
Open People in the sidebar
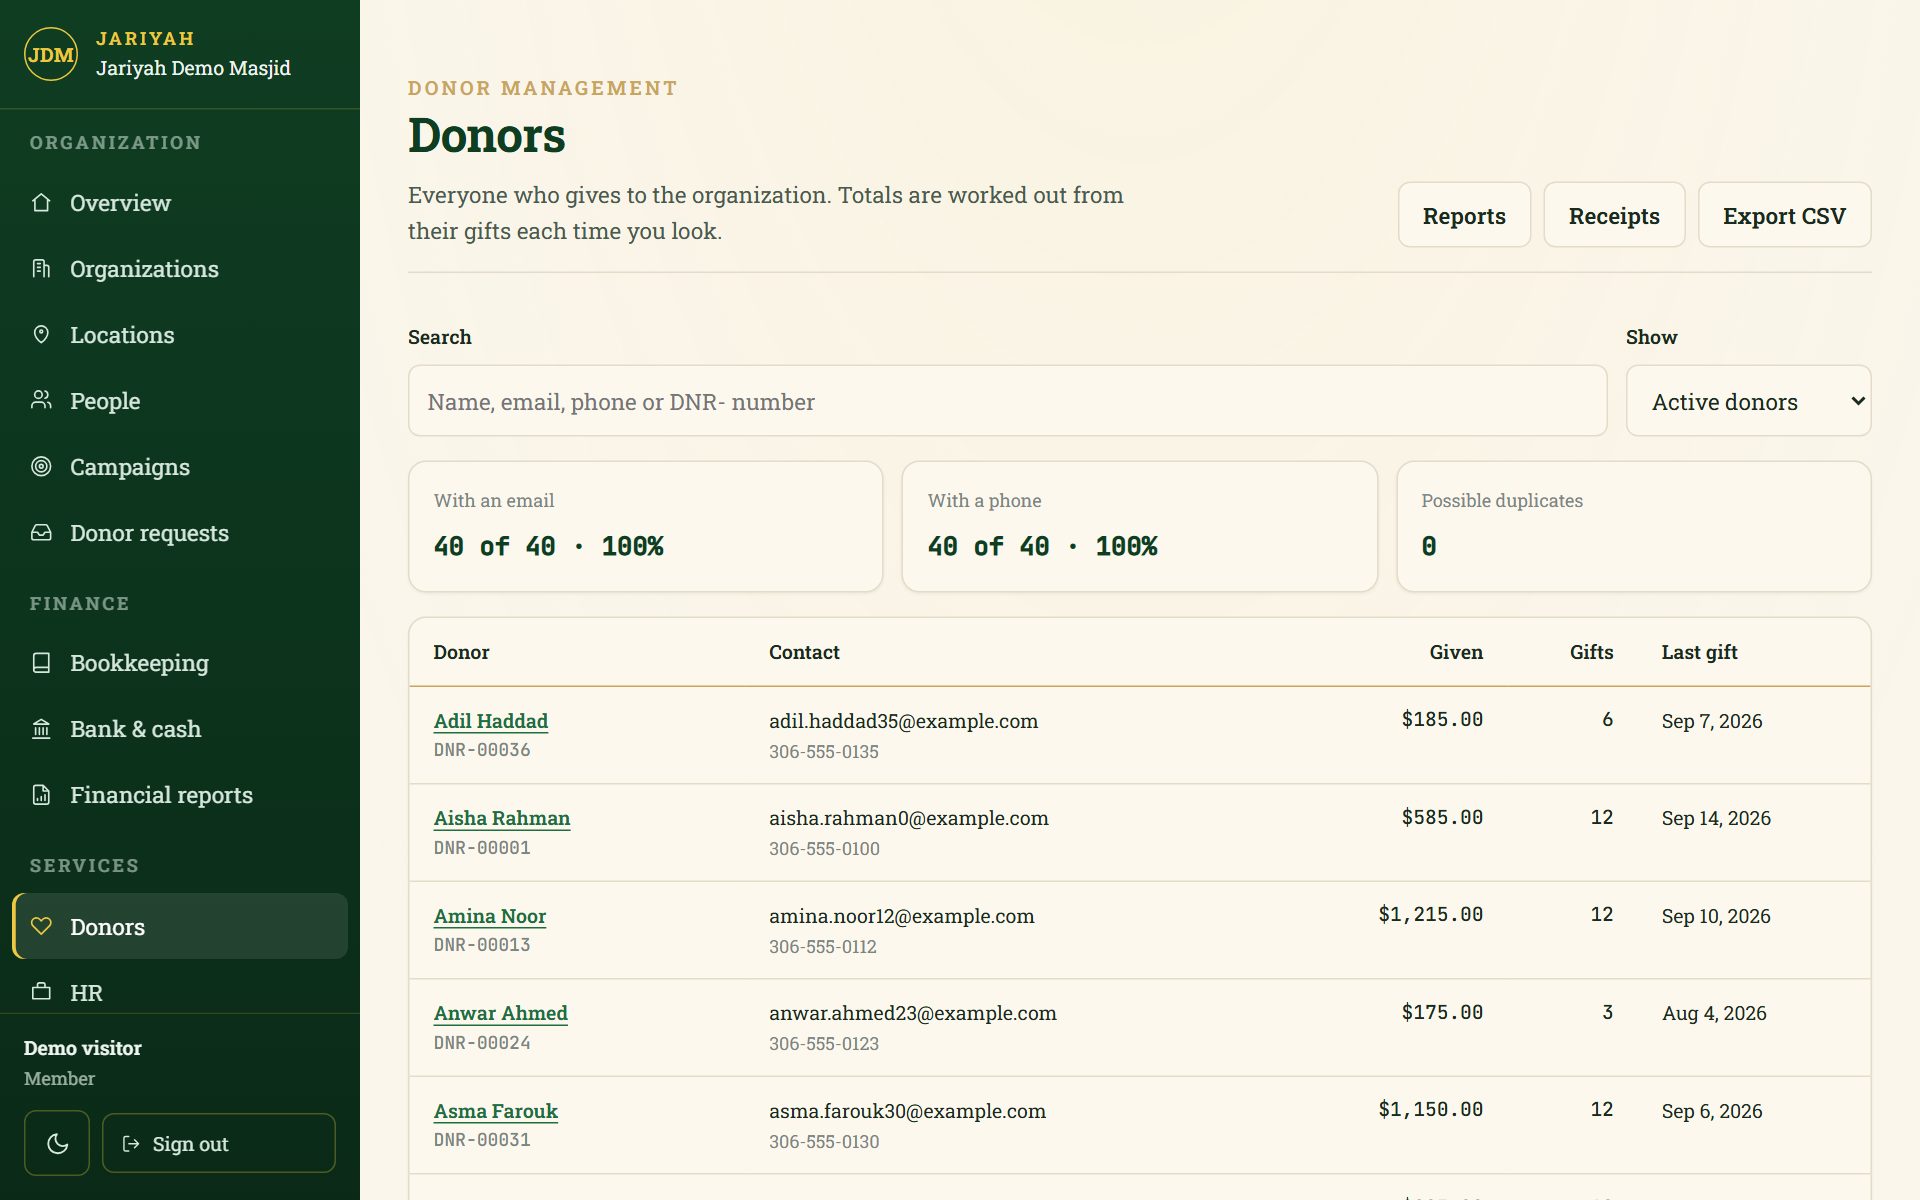pos(180,401)
